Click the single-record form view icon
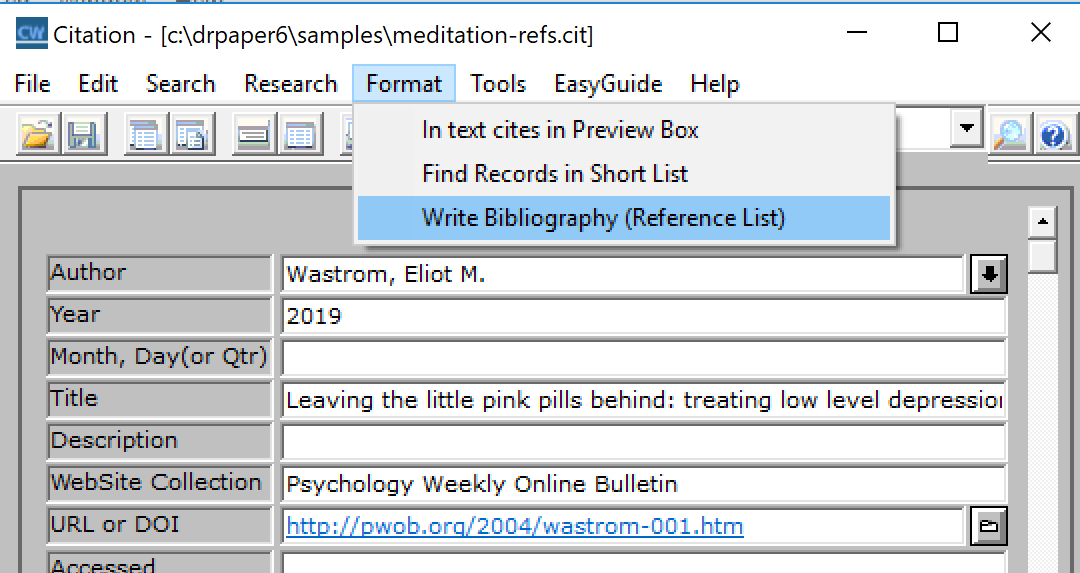The height and width of the screenshot is (573, 1080). coord(254,135)
